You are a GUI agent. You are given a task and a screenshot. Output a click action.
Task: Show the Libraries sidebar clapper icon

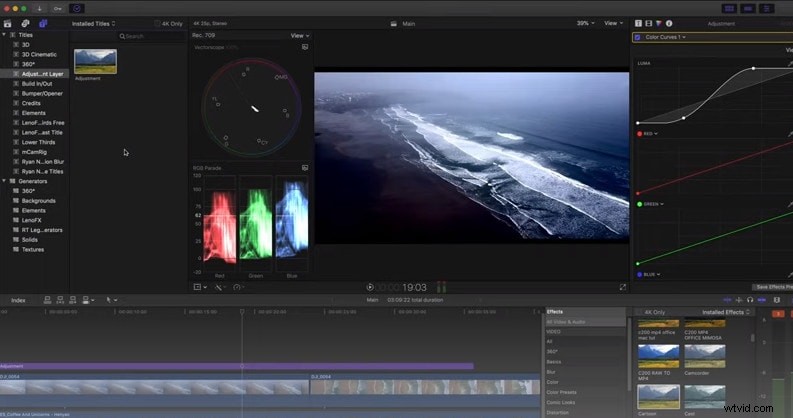8,24
